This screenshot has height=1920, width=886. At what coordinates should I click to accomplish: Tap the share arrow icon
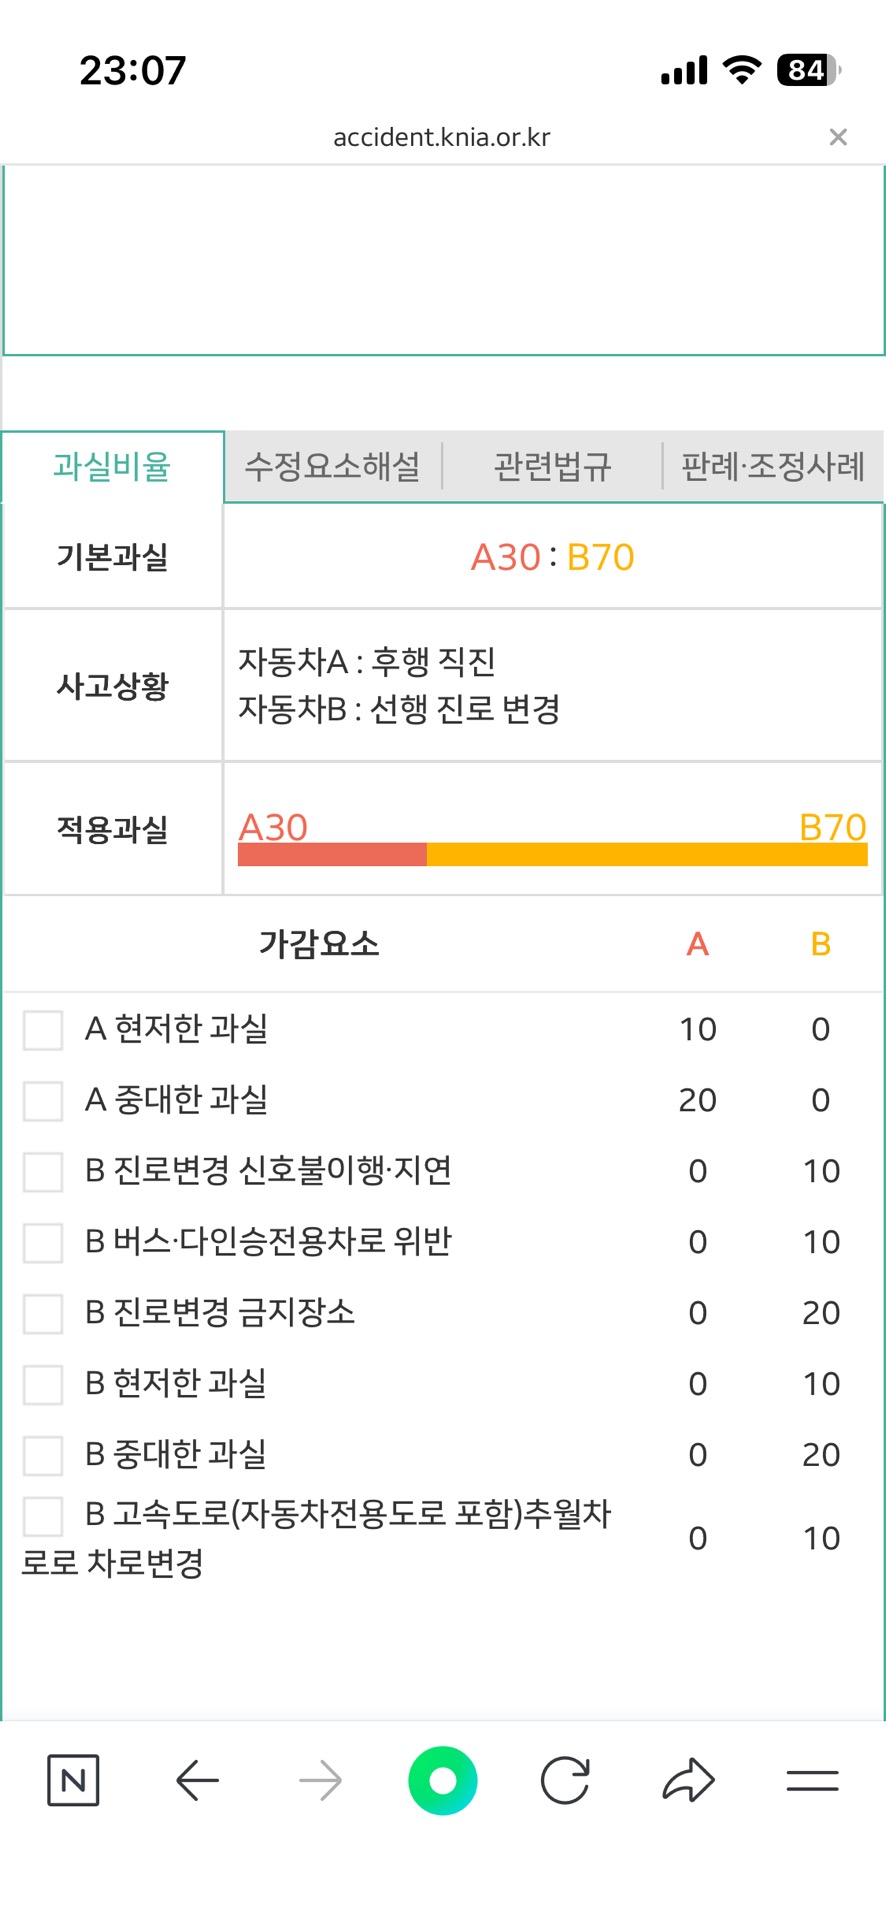(688, 1780)
